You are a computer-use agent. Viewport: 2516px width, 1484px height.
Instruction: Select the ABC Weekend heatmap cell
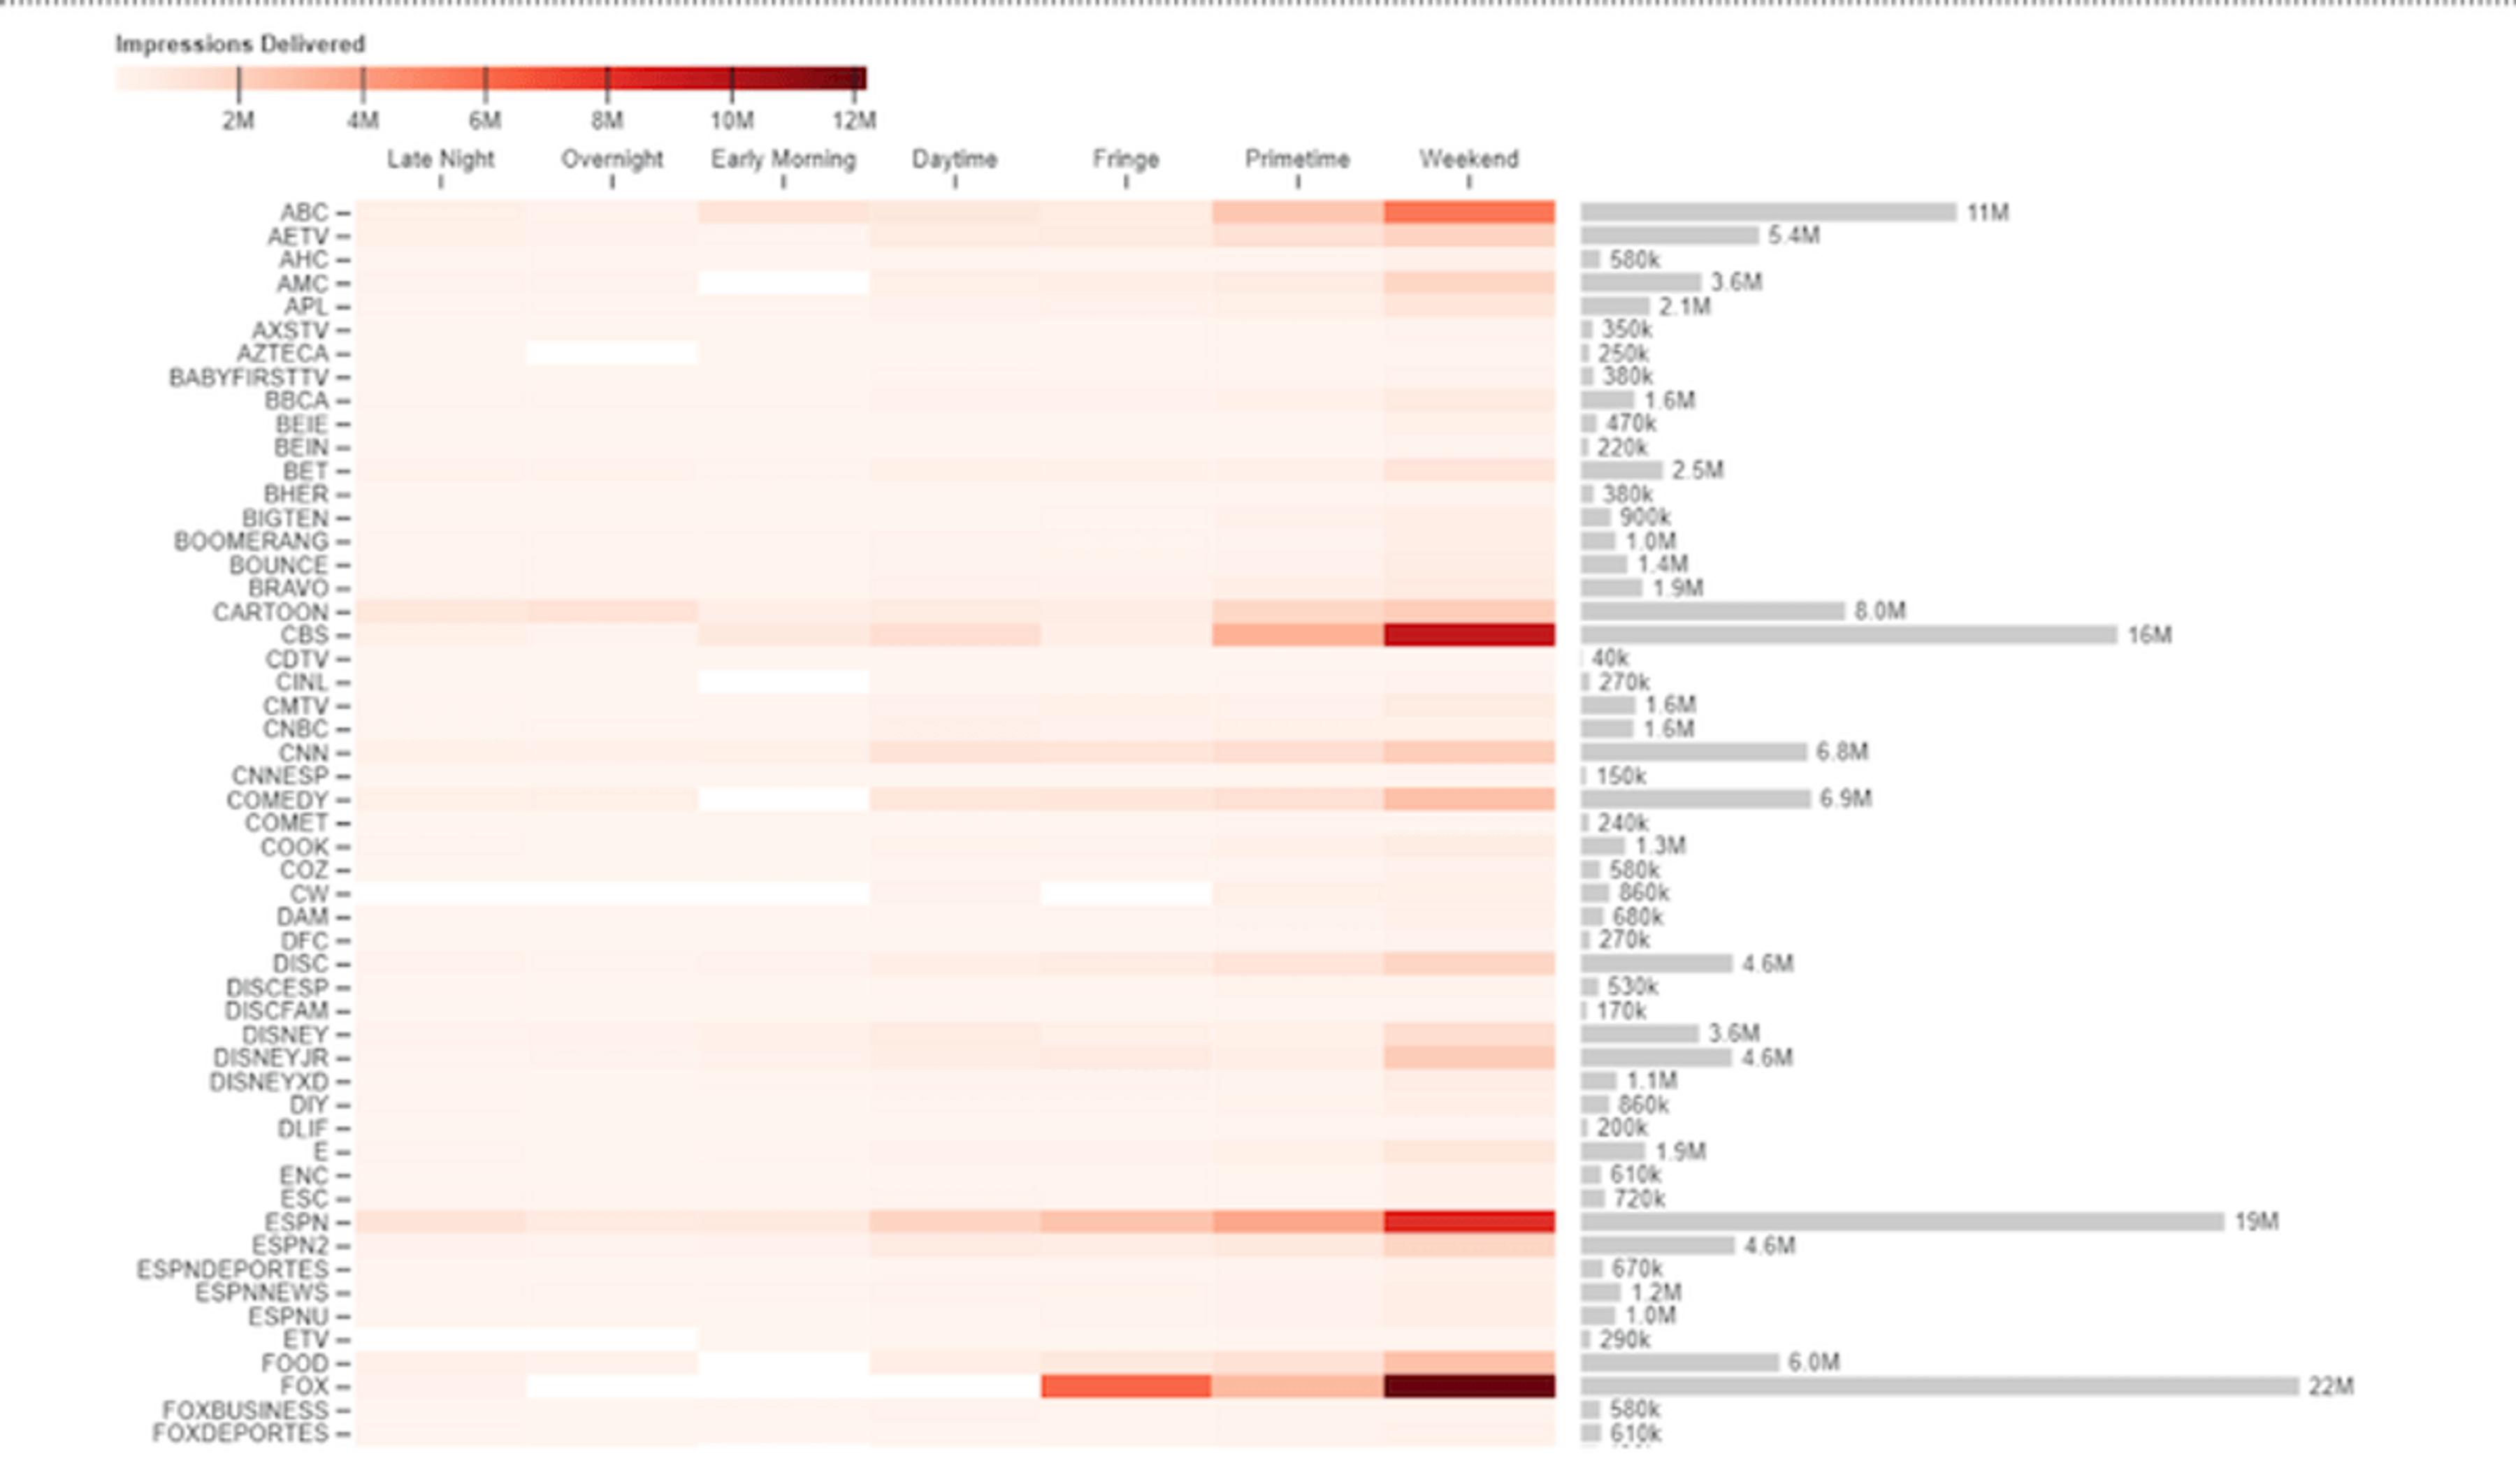pos(1468,212)
